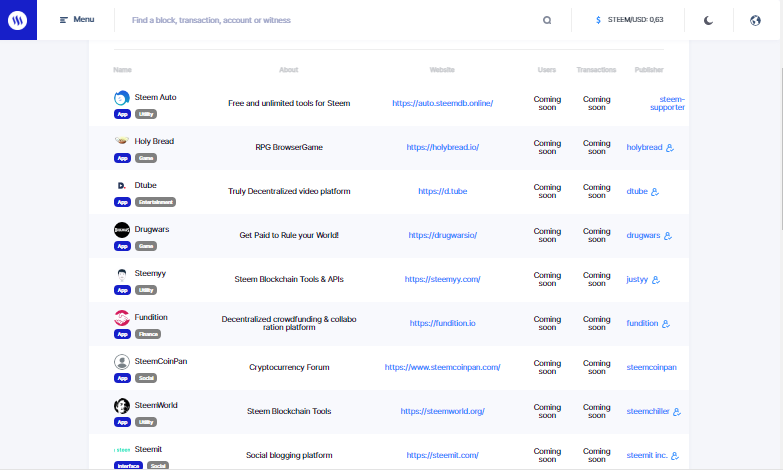This screenshot has height=471, width=783.
Task: Click 'Cryptocurrency Forum' description text
Action: point(289,367)
